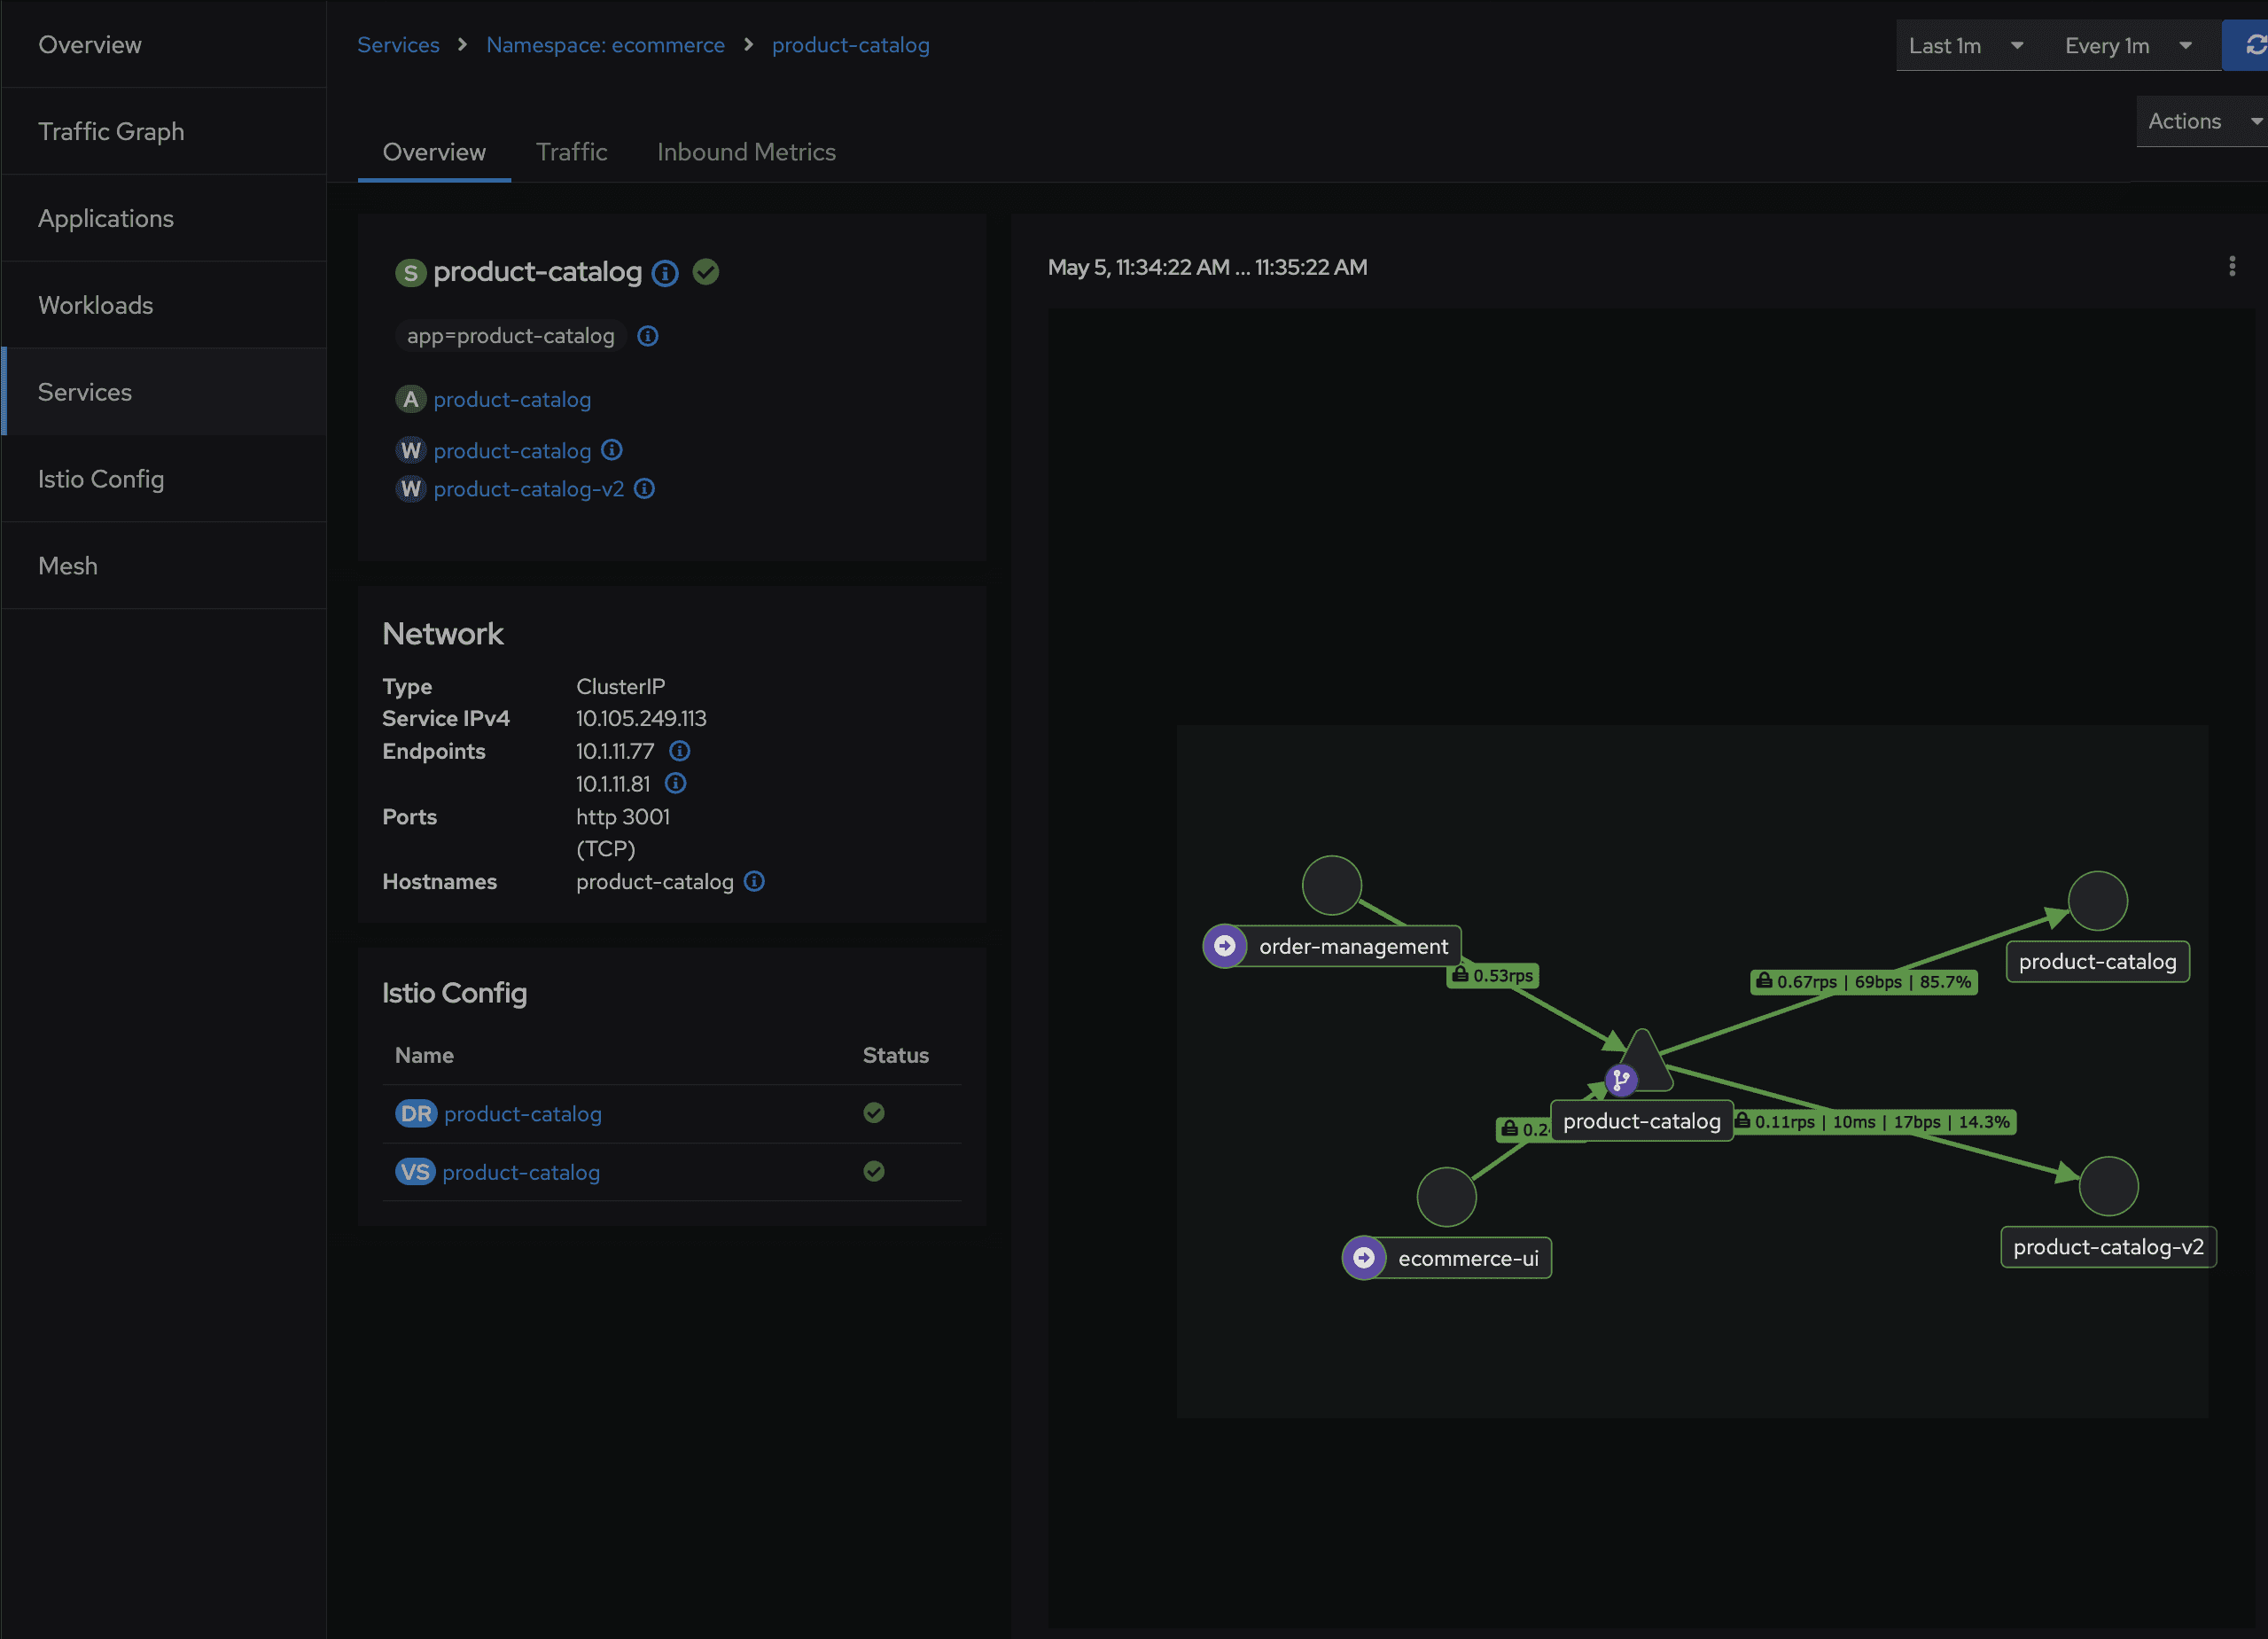Viewport: 2268px width, 1639px height.
Task: Click the info icon beside workload product-catalog
Action: (612, 450)
